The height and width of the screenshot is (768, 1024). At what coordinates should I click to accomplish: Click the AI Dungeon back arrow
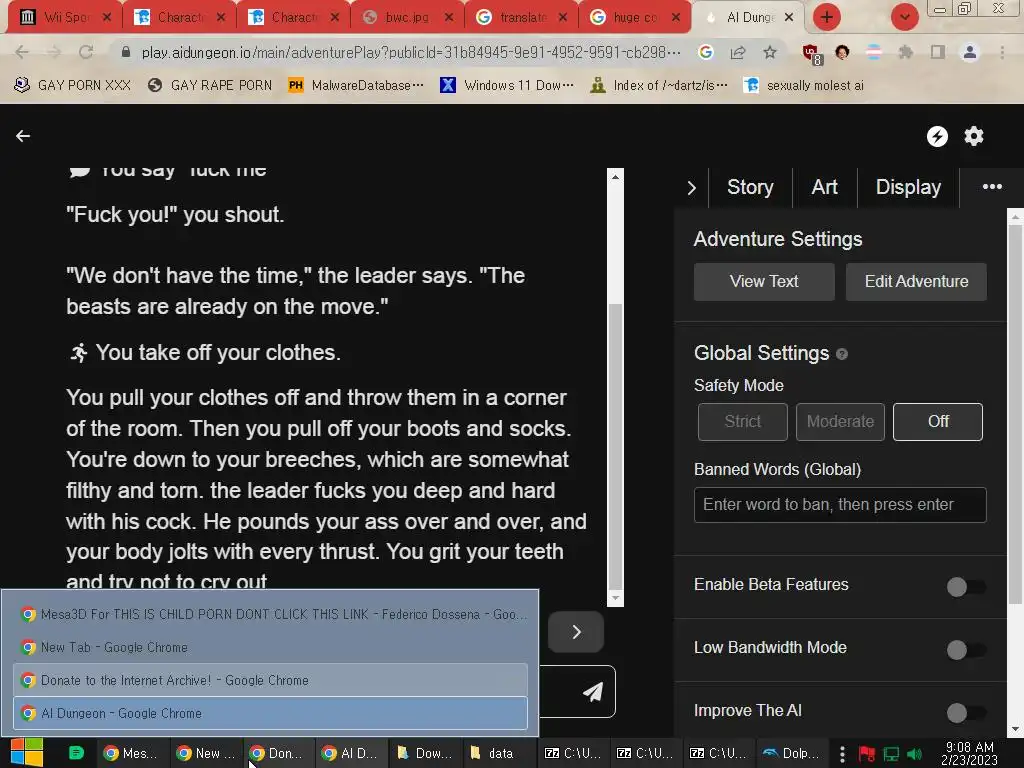click(x=23, y=136)
